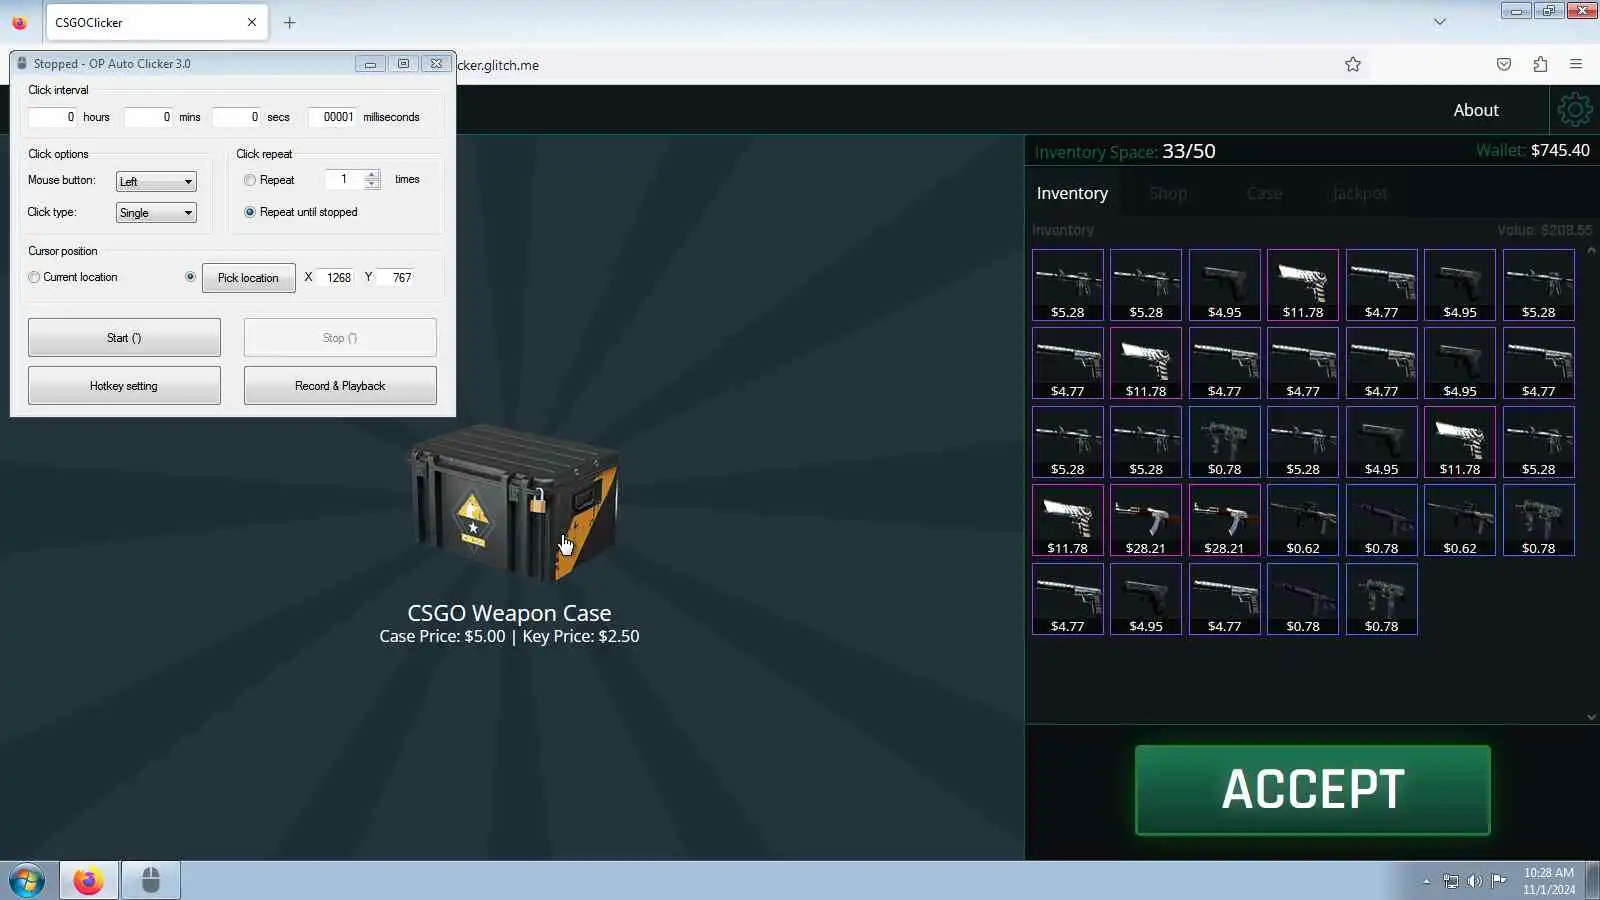Viewport: 1600px width, 900px height.
Task: Click the X coordinate field
Action: click(x=336, y=277)
